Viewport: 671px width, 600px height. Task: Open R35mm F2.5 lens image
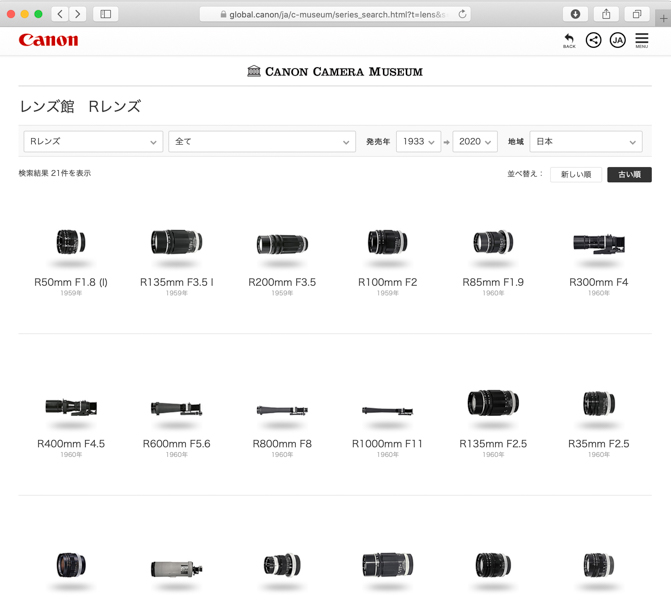(599, 404)
